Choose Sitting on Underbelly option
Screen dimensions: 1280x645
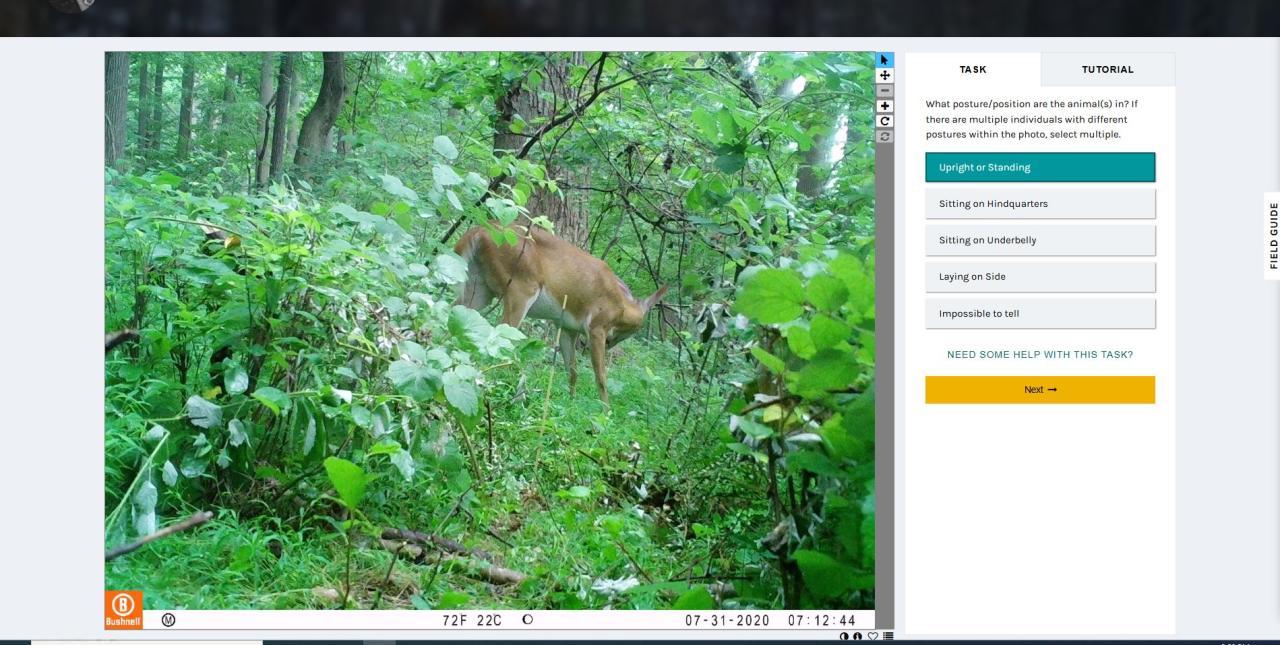[x=1040, y=240]
